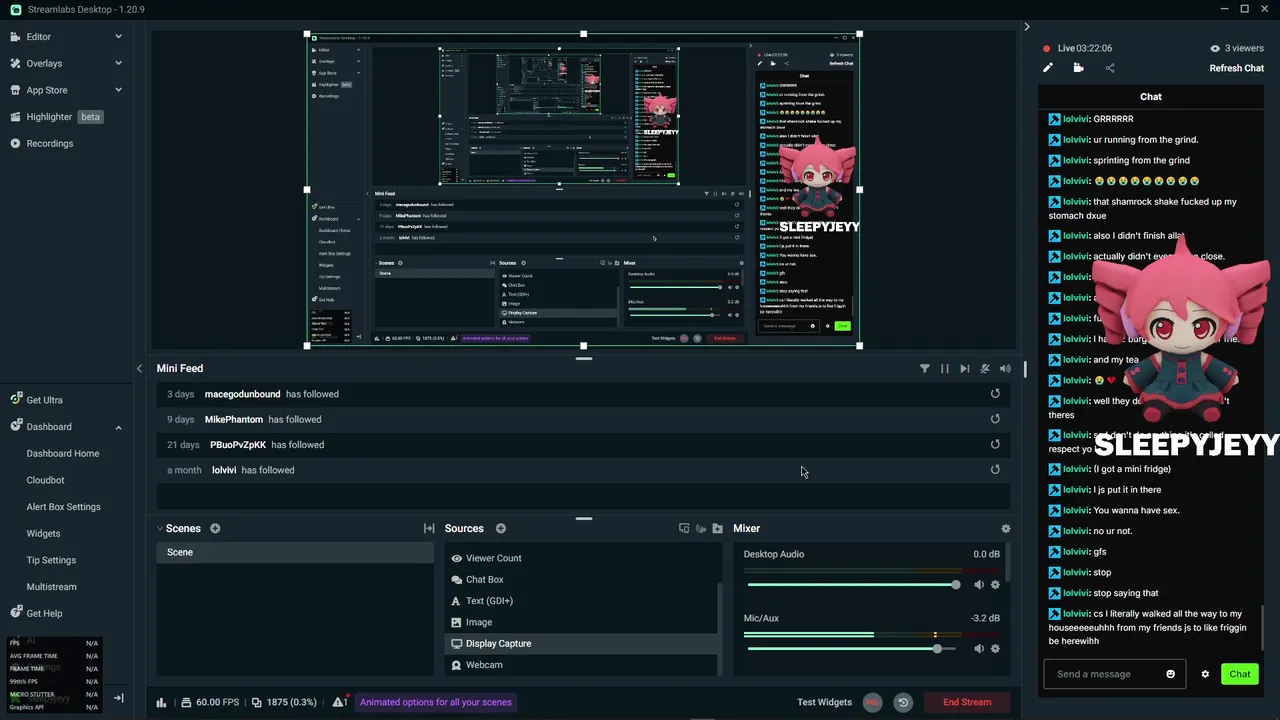Image resolution: width=1280 pixels, height=720 pixels.
Task: Toggle Mini Feed alert volume speaker icon
Action: (1005, 369)
